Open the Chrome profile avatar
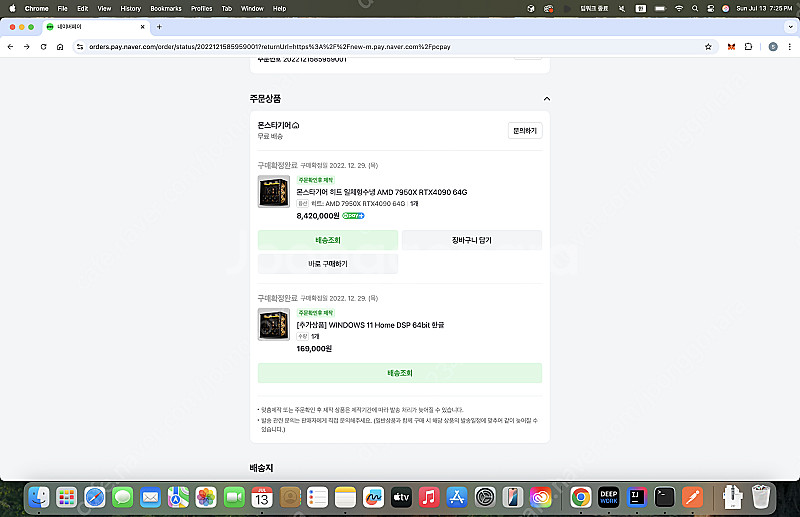The width and height of the screenshot is (800, 517). (773, 46)
